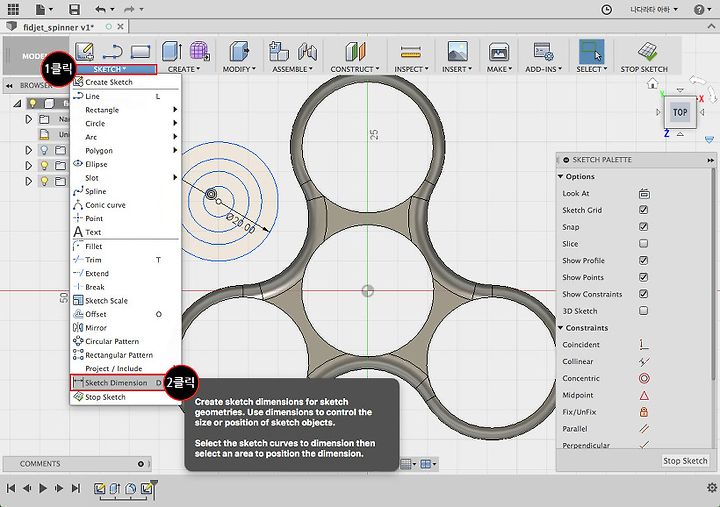The width and height of the screenshot is (720, 507).
Task: Collapse the Sketch Palette with double arrows
Action: pyautogui.click(x=710, y=160)
